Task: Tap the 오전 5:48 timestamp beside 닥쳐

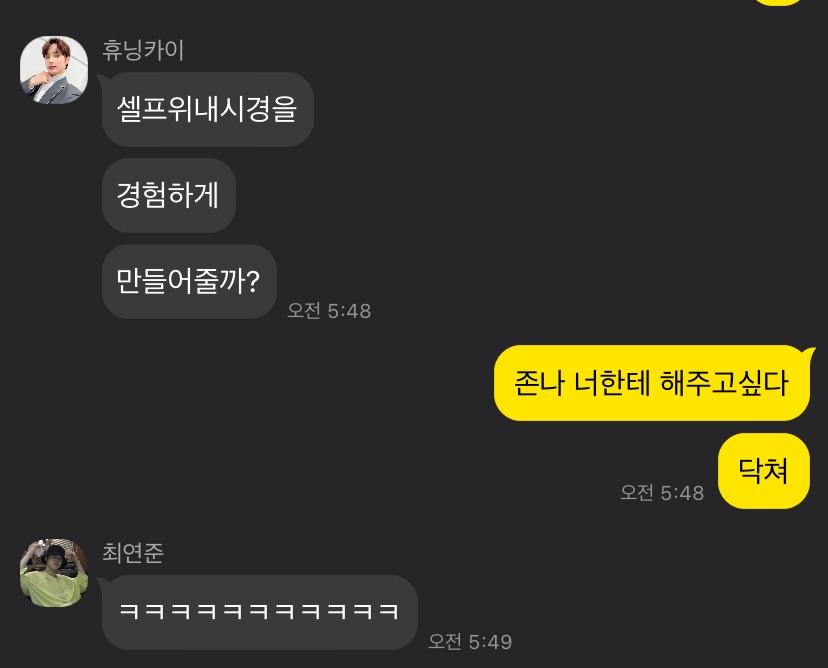Action: (662, 493)
